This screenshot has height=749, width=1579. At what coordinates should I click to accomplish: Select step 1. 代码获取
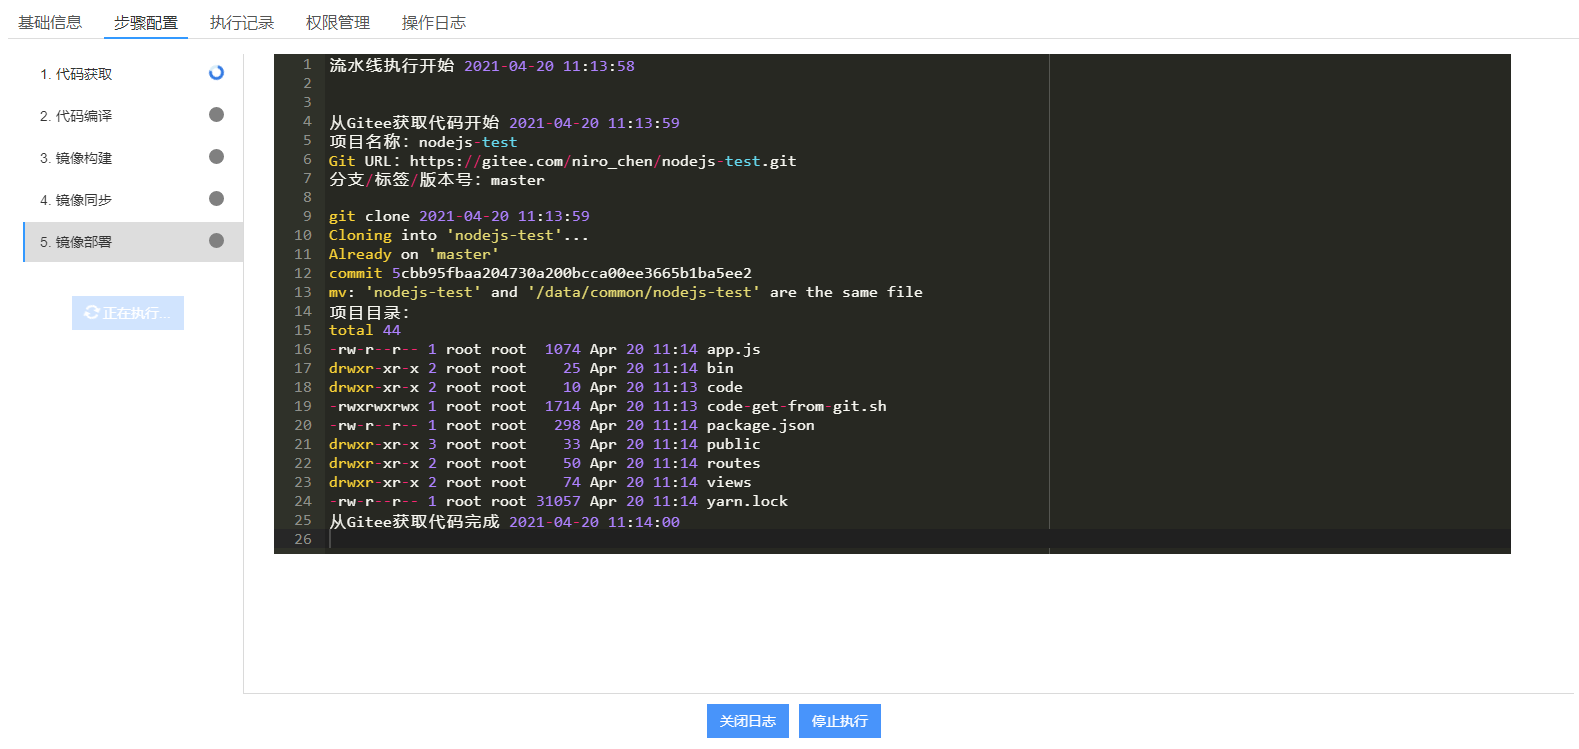point(133,74)
